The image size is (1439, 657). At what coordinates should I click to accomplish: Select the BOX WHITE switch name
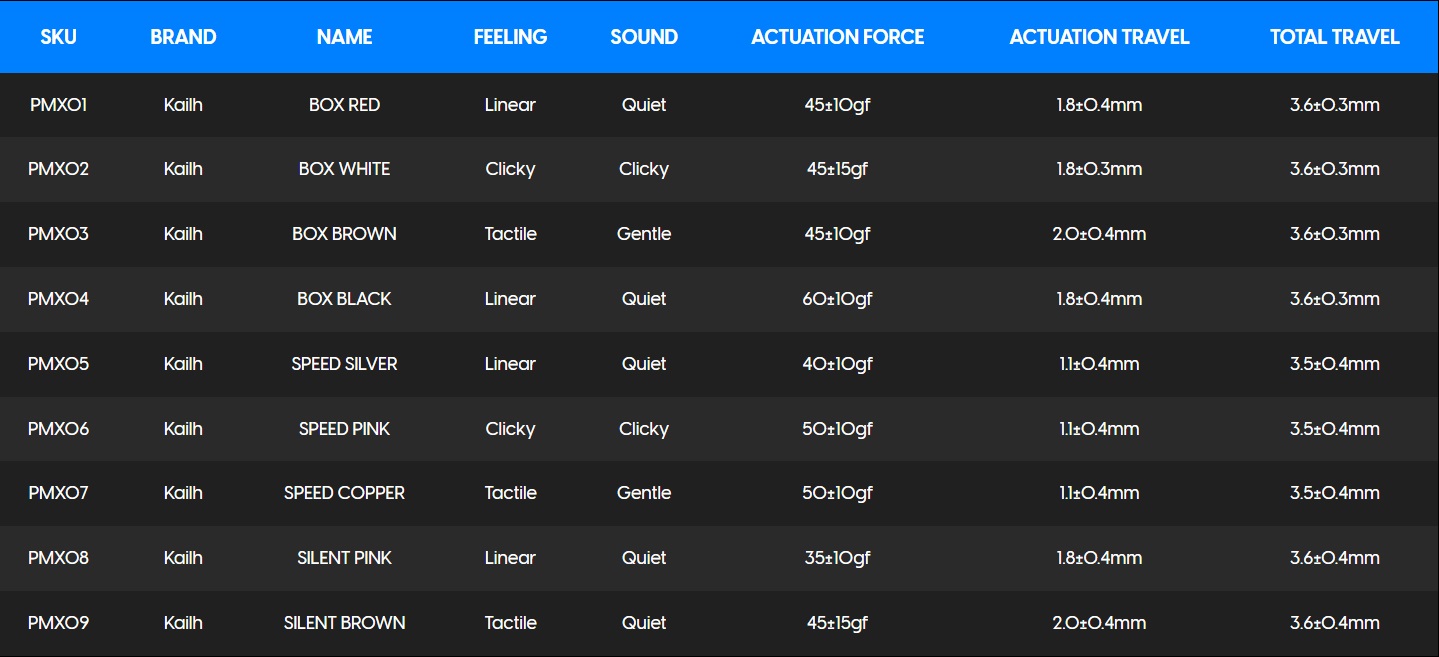tap(344, 169)
